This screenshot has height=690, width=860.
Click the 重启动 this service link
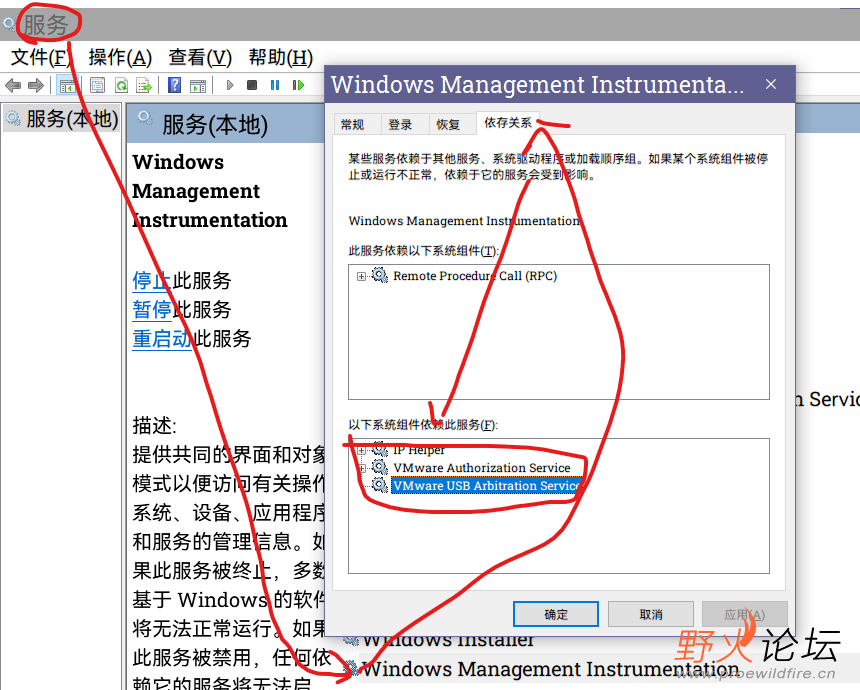pos(162,339)
